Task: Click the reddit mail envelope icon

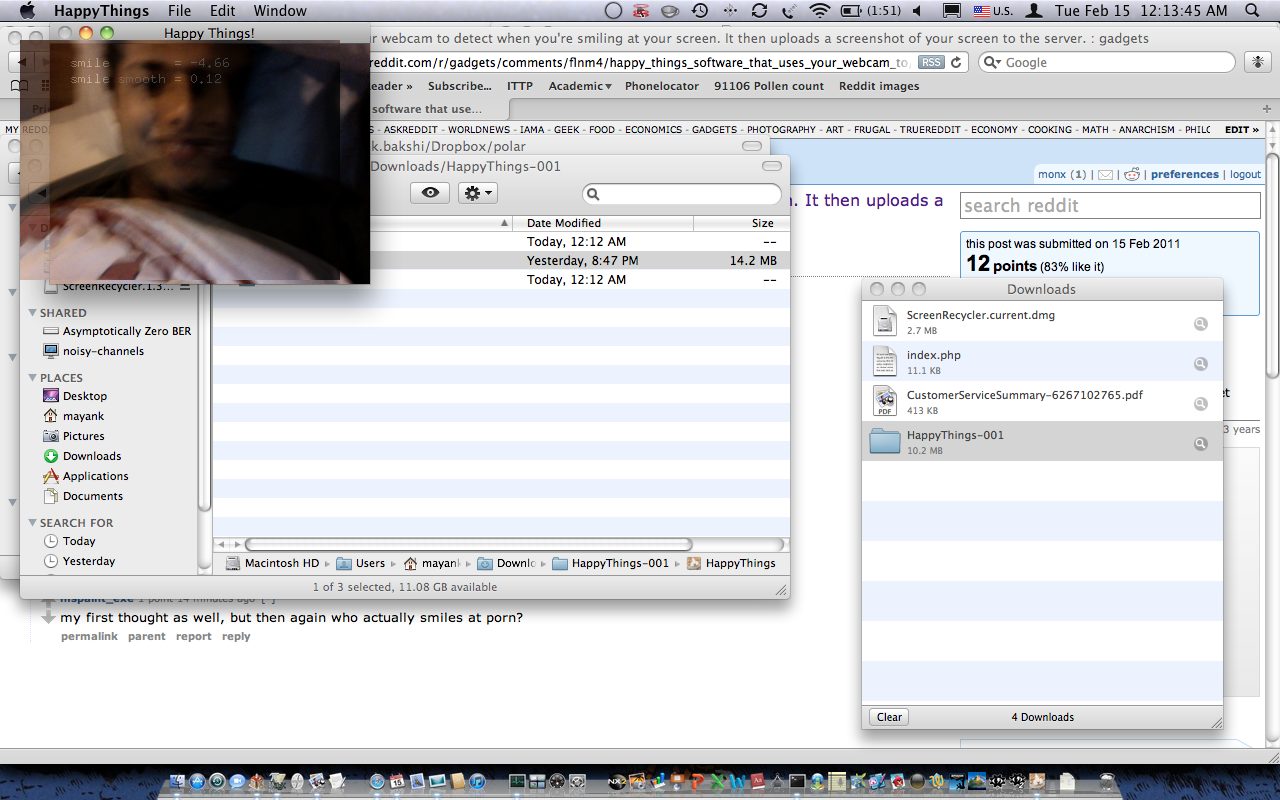Action: point(1105,175)
